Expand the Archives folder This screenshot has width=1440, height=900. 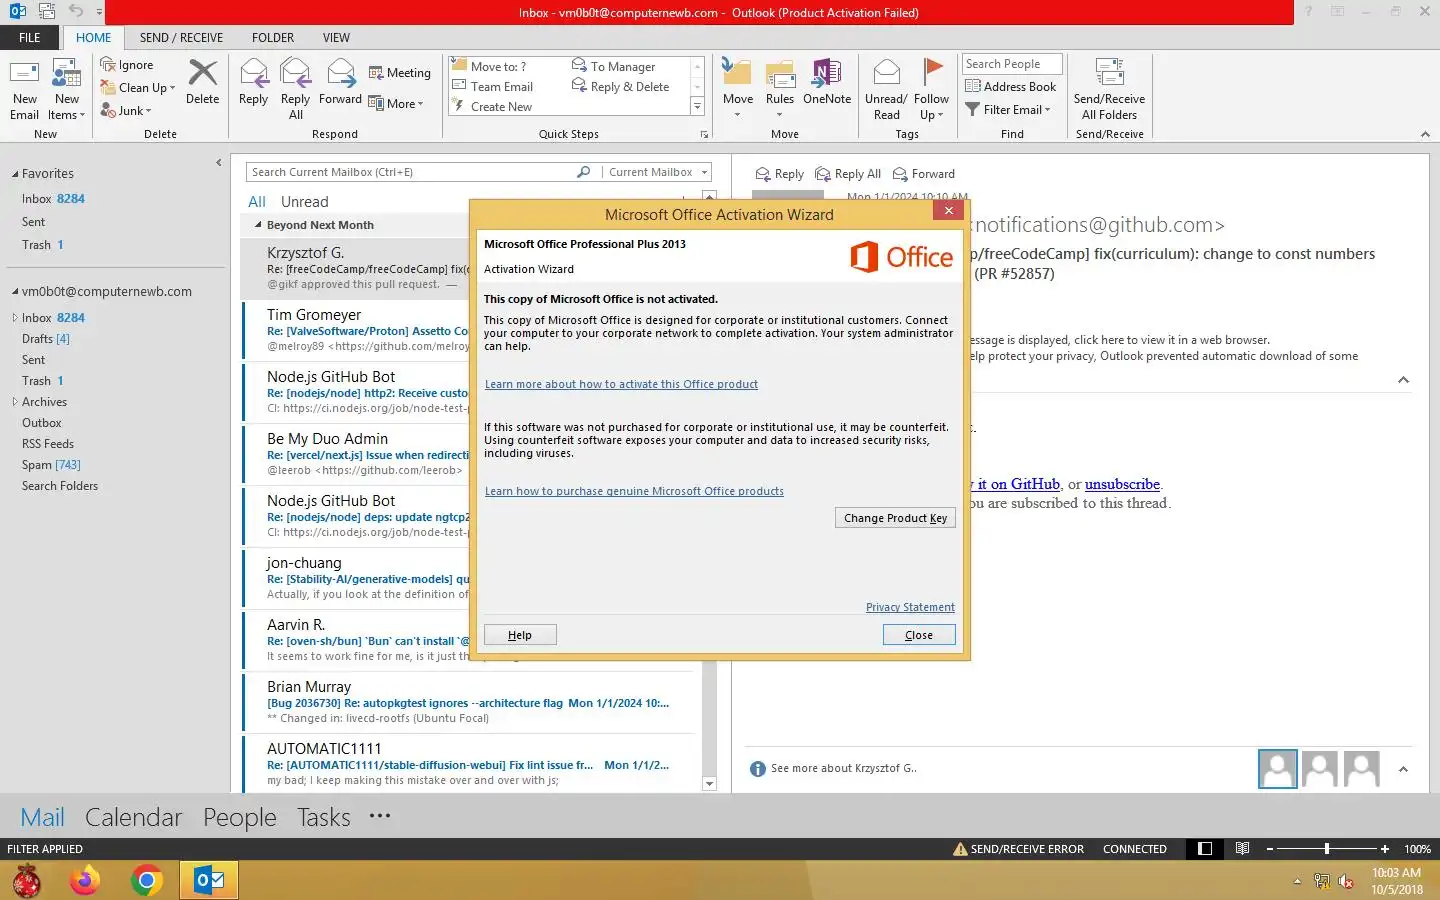pos(15,402)
